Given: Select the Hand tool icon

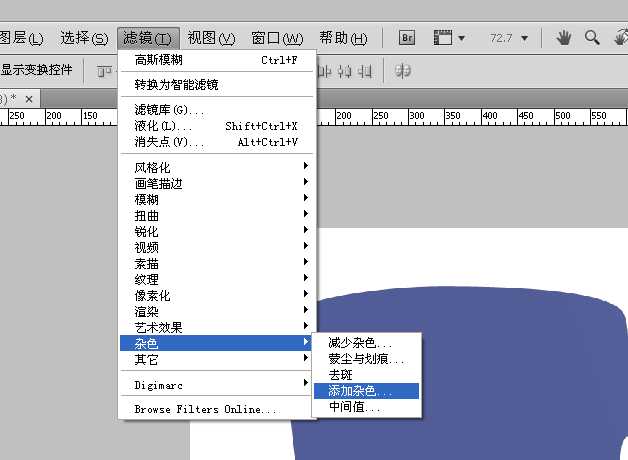Looking at the screenshot, I should [564, 38].
